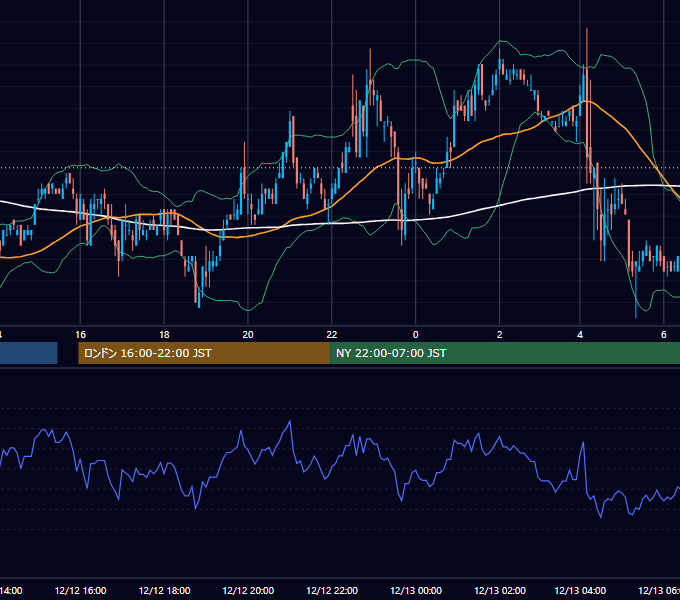This screenshot has width=680, height=600.
Task: Click the 6 hour label on price chart axis
Action: (664, 335)
